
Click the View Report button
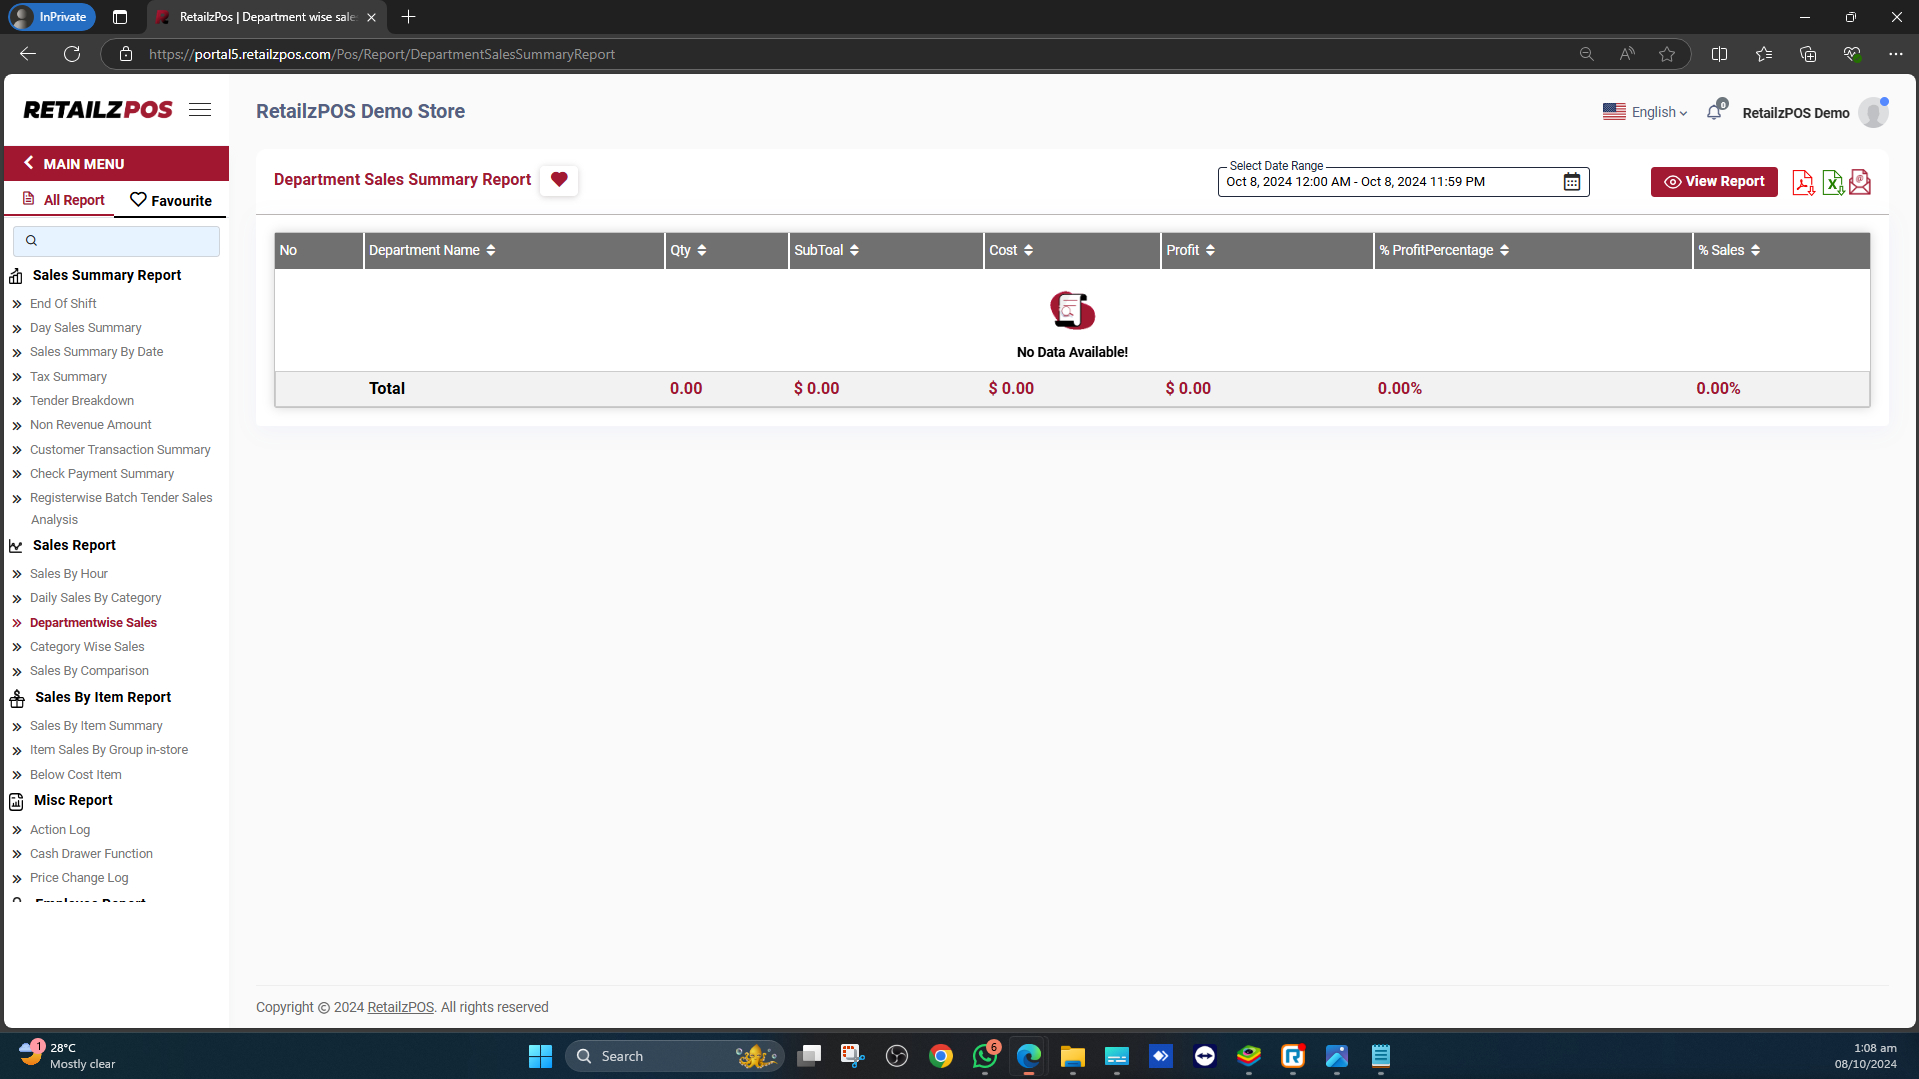pos(1713,181)
